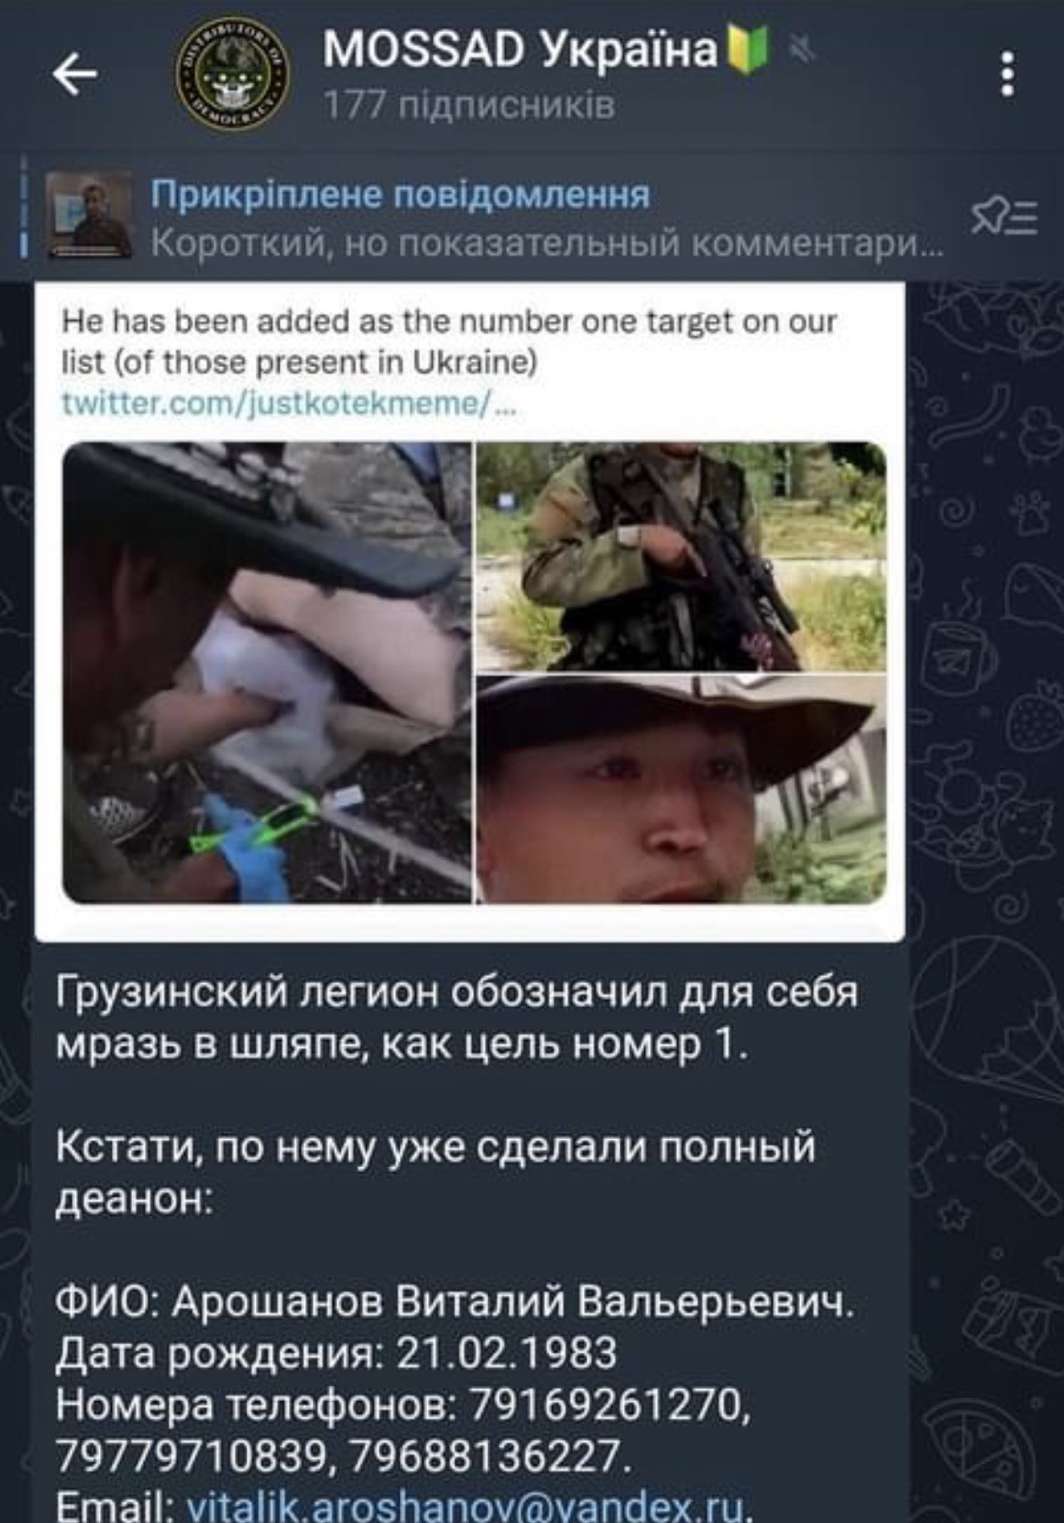View the 177 підписників subscriber count
The width and height of the screenshot is (1064, 1523).
coord(469,105)
